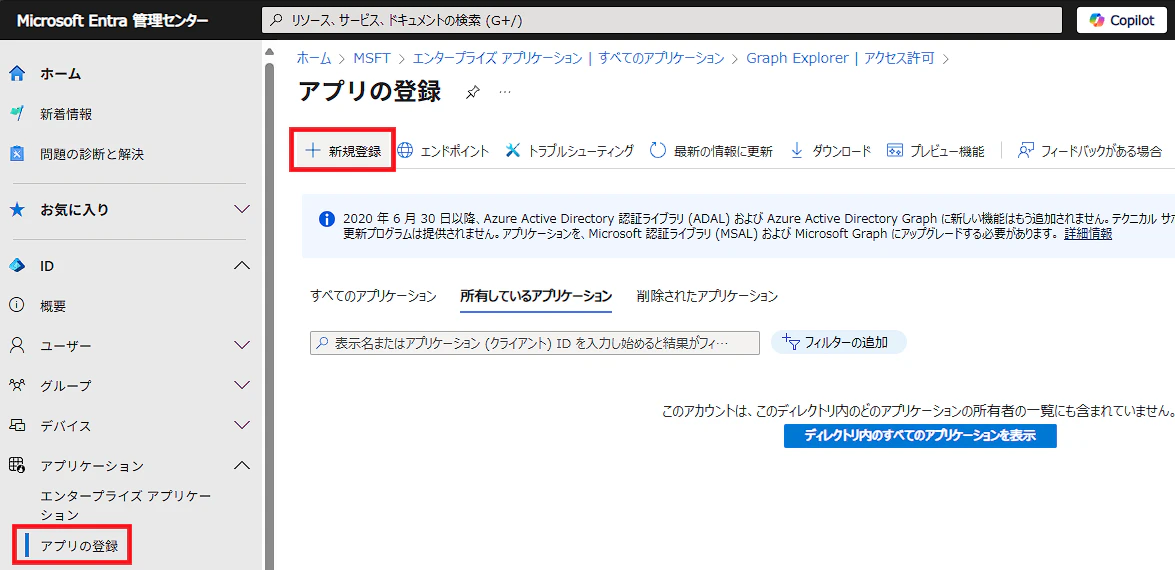Click ディレクトリ内のすべてのアプリケーションを表示 button

(x=920, y=436)
